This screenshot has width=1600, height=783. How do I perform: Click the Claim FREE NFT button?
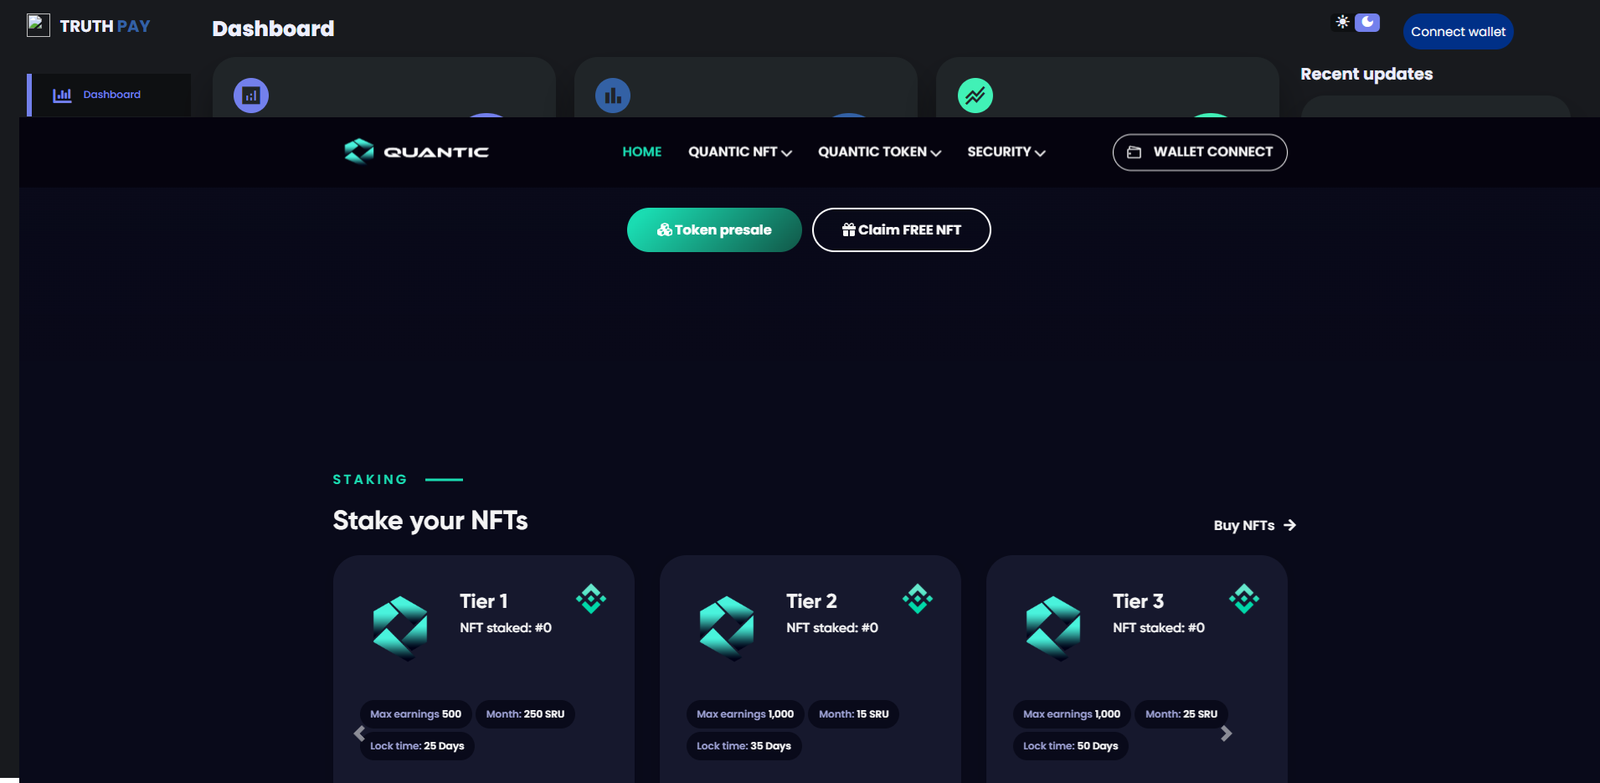[901, 230]
